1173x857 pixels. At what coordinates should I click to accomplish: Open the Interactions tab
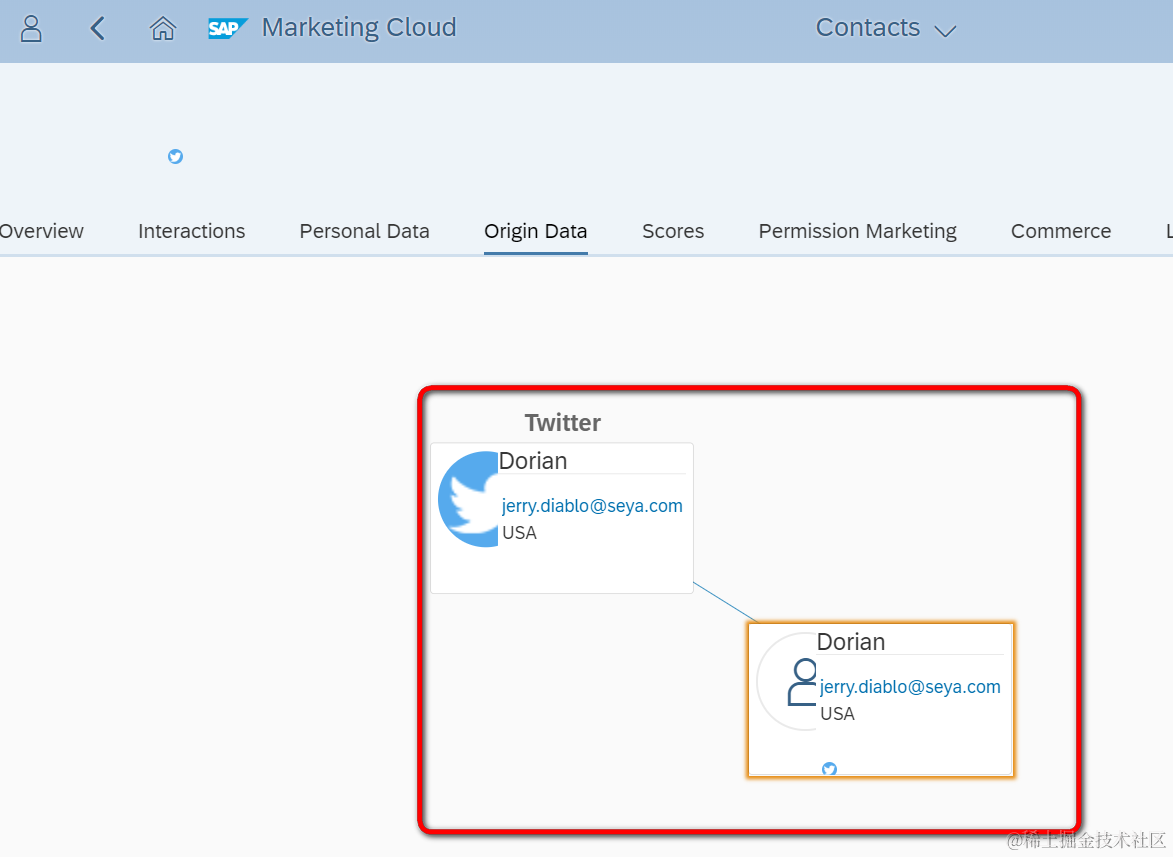tap(192, 231)
